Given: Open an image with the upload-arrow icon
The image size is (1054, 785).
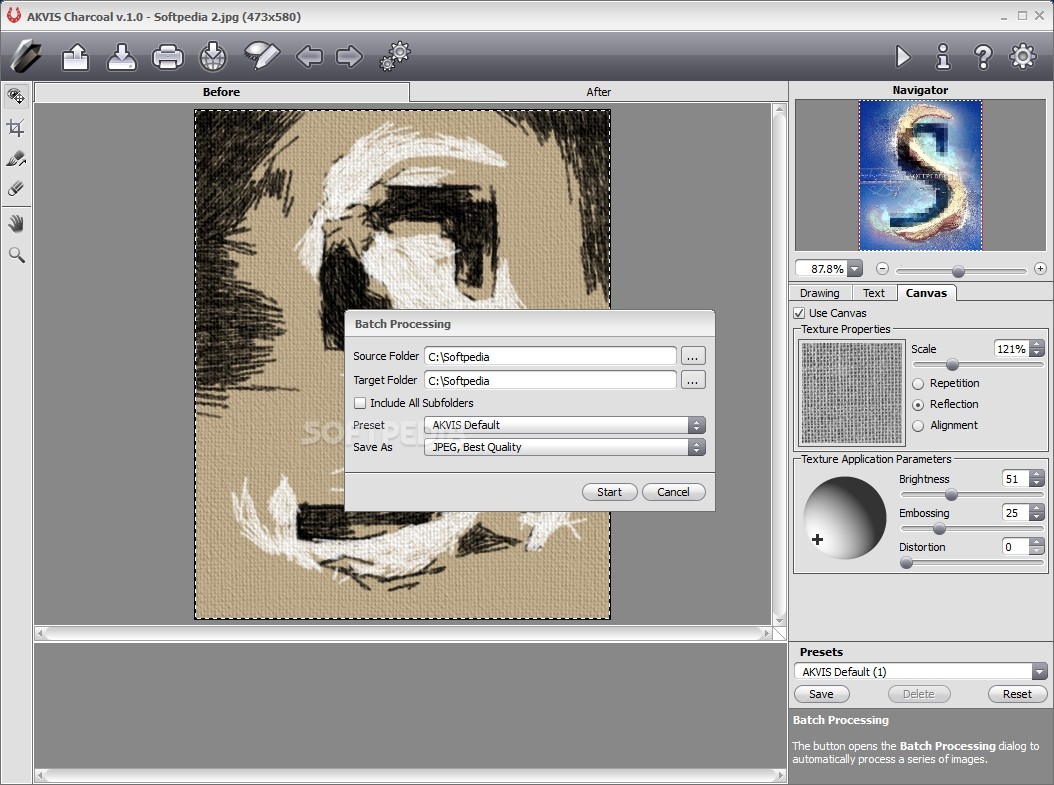Looking at the screenshot, I should click(x=75, y=56).
